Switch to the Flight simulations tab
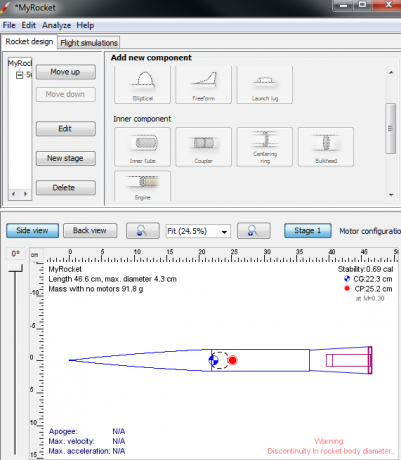The image size is (401, 460). [x=89, y=43]
